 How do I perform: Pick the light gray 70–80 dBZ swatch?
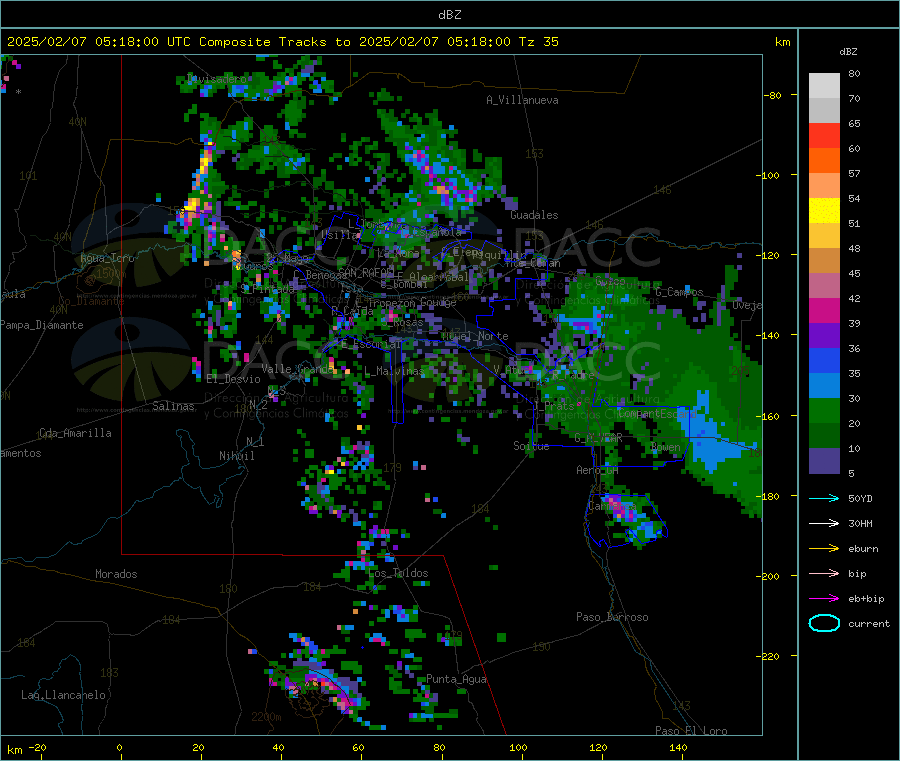pyautogui.click(x=824, y=86)
